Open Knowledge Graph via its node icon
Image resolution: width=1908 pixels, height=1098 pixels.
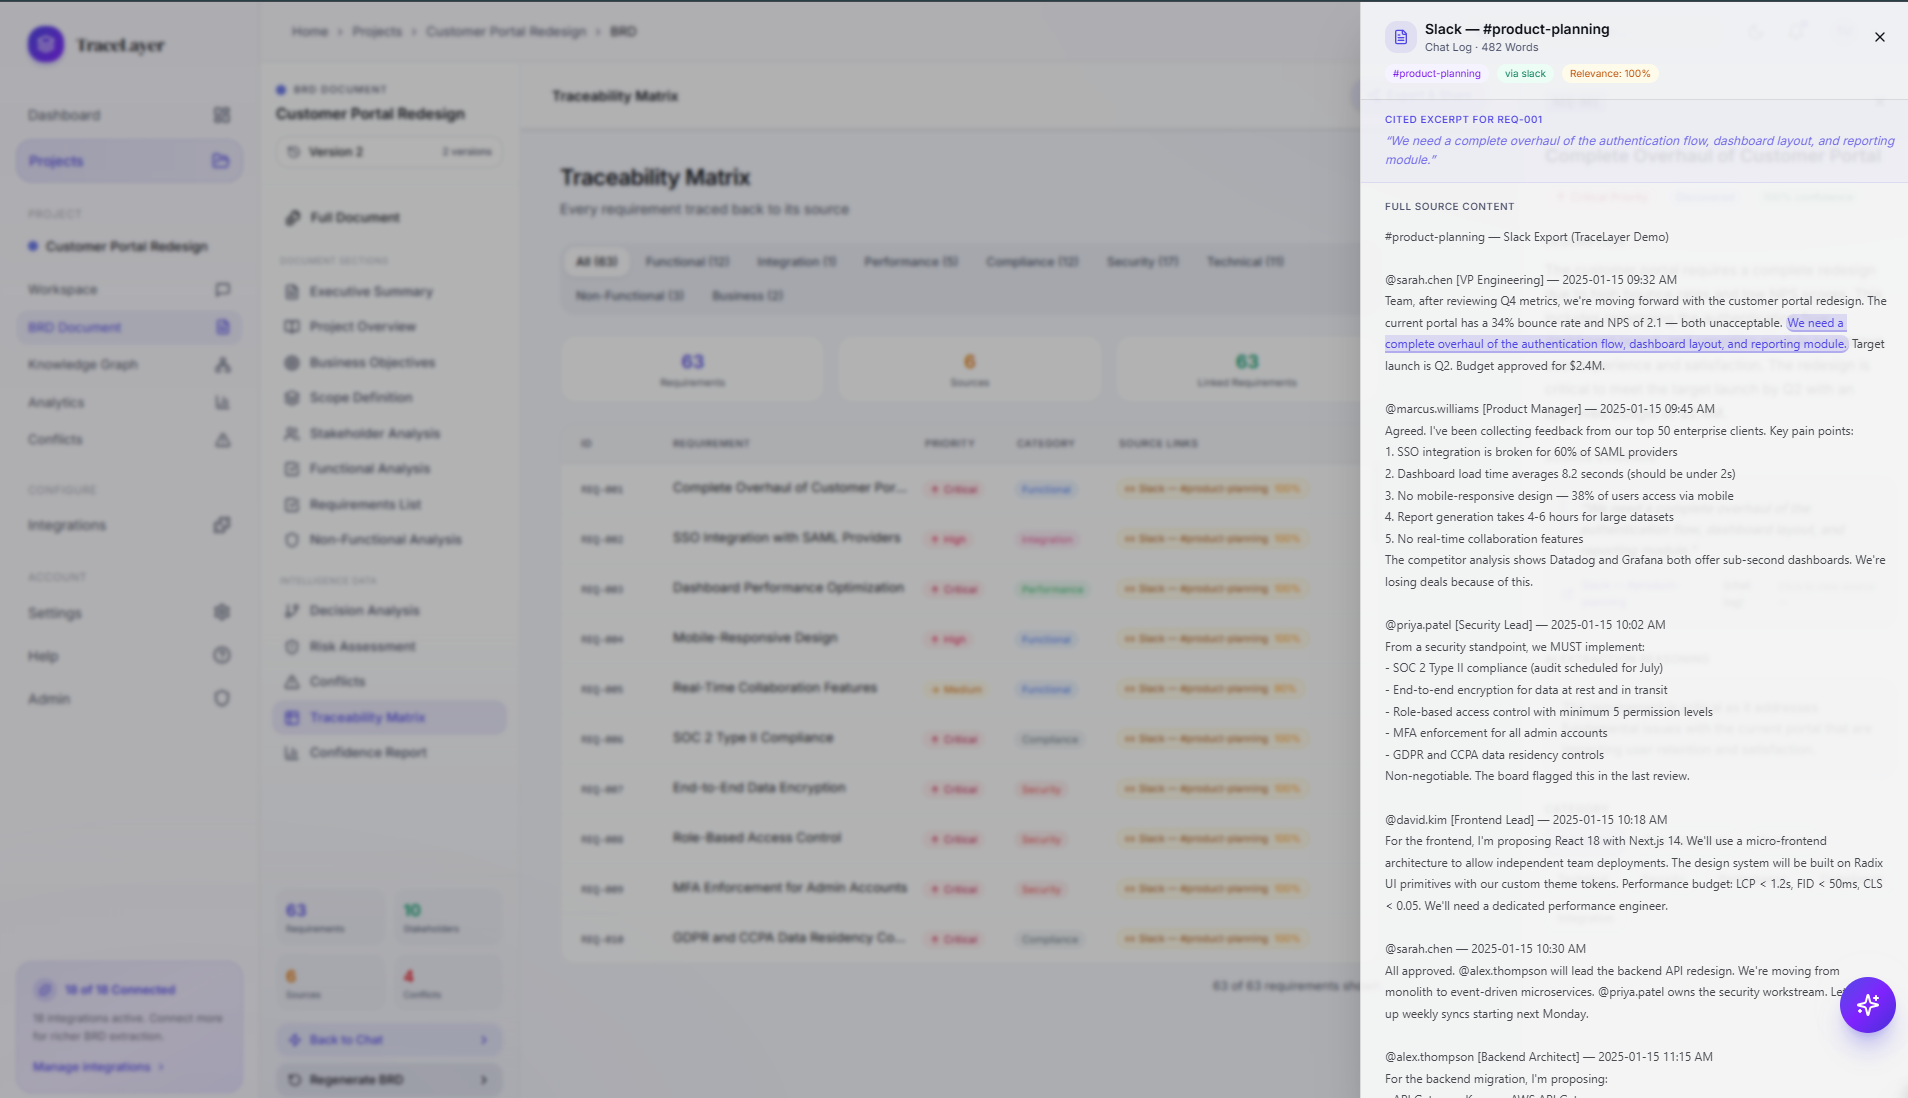click(222, 365)
